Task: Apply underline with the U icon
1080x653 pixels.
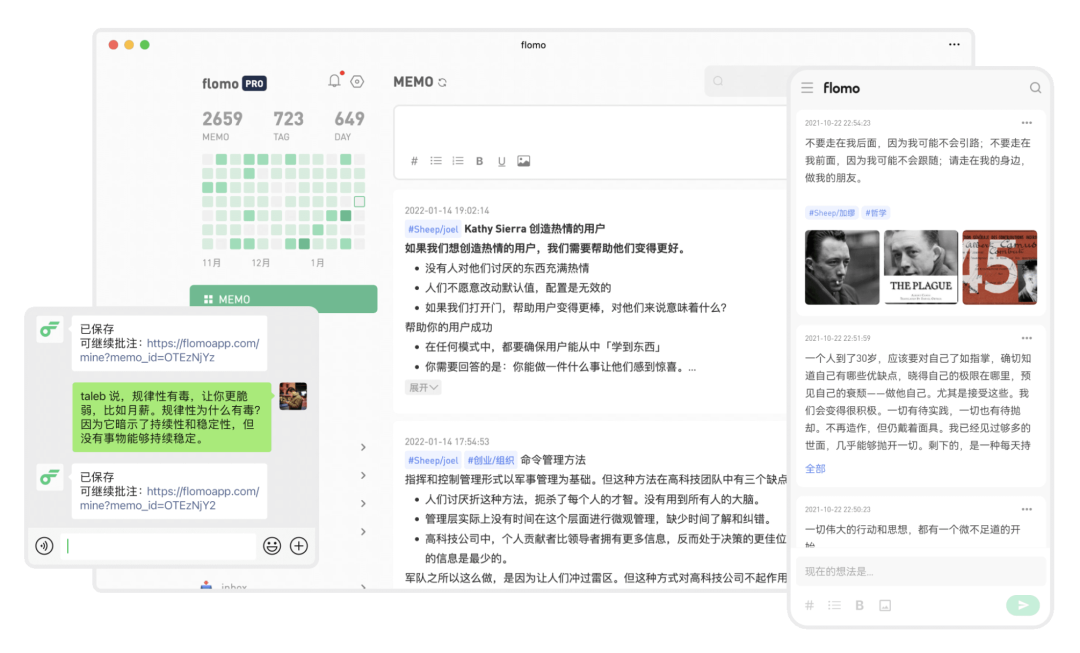Action: click(501, 161)
